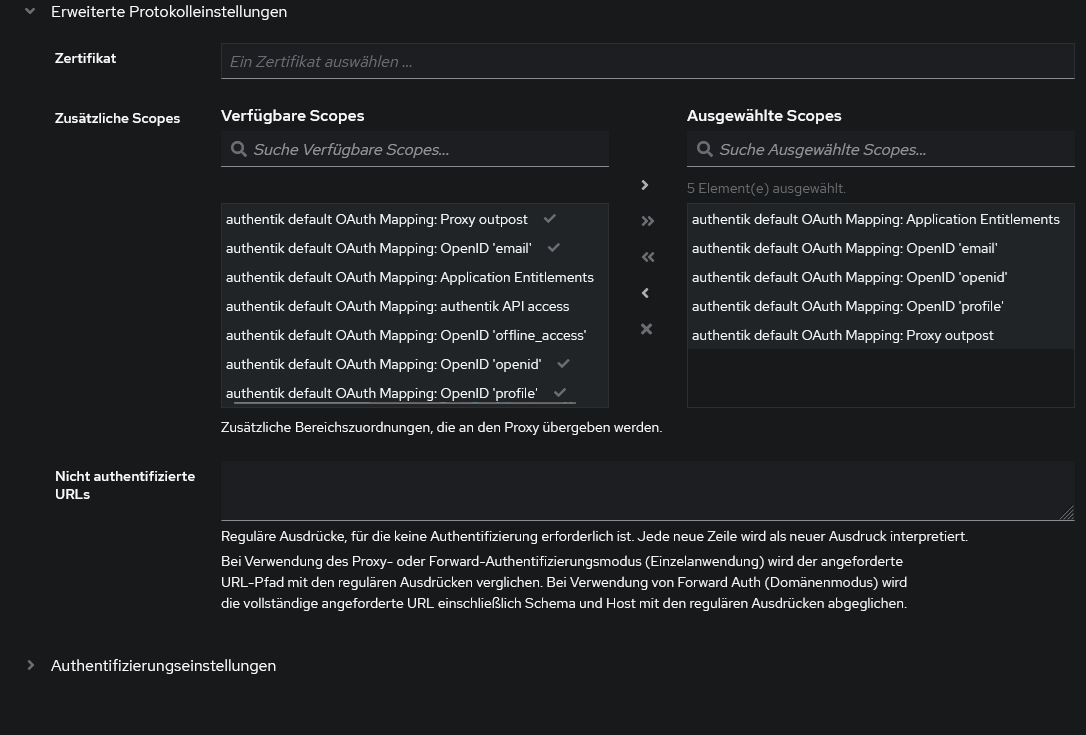Viewport: 1086px width, 735px height.
Task: Click the add selected single right-arrow icon
Action: [x=645, y=185]
